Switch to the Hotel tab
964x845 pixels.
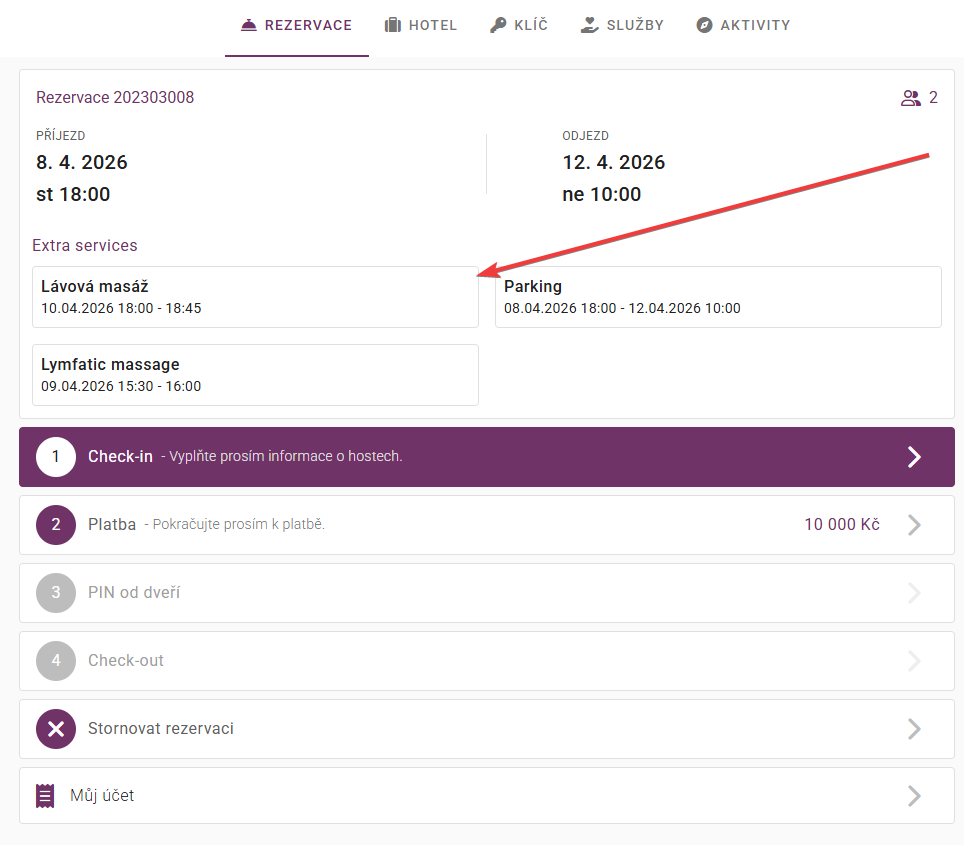tap(432, 25)
